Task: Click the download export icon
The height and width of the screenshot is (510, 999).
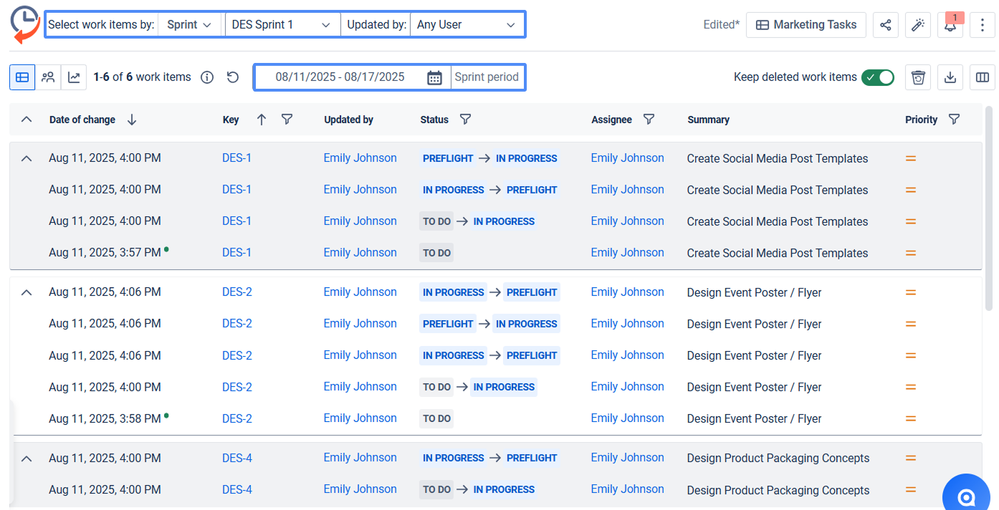Action: click(x=950, y=77)
